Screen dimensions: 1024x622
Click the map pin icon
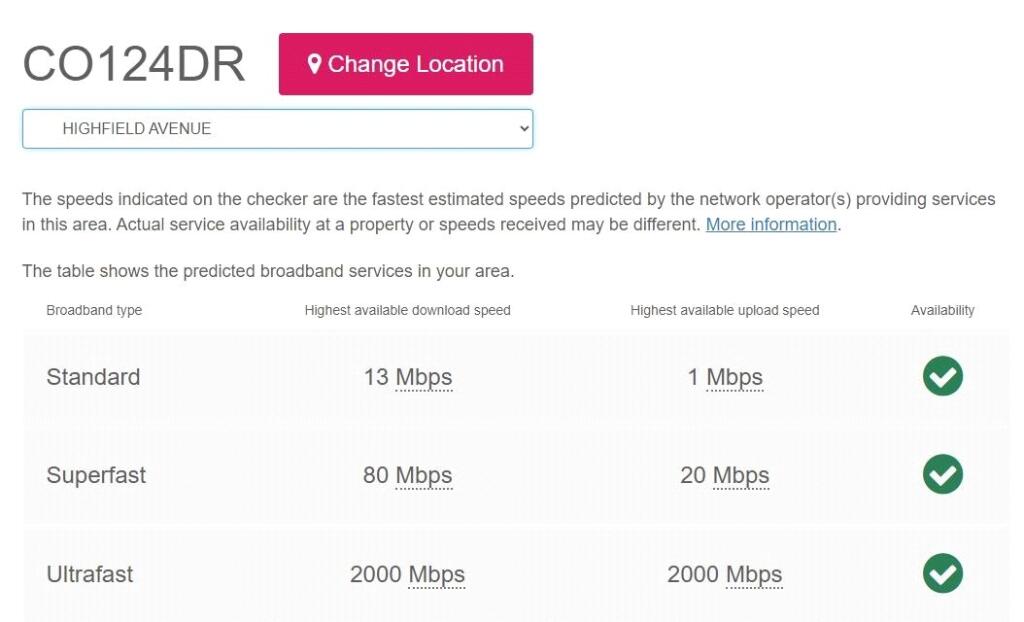pos(314,64)
